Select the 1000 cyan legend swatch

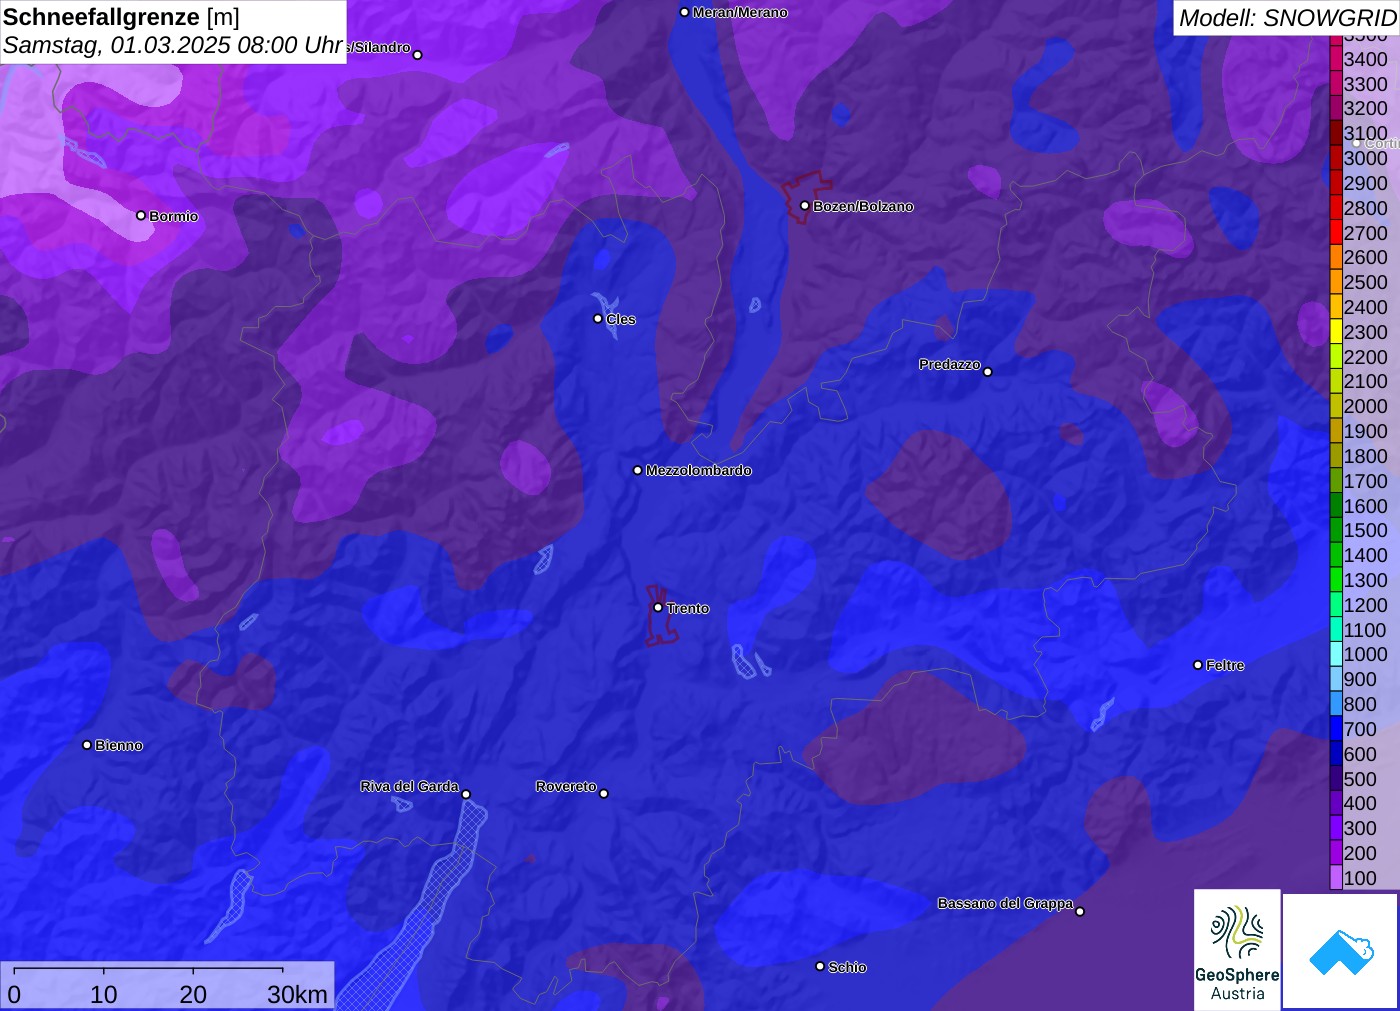[x=1336, y=654]
